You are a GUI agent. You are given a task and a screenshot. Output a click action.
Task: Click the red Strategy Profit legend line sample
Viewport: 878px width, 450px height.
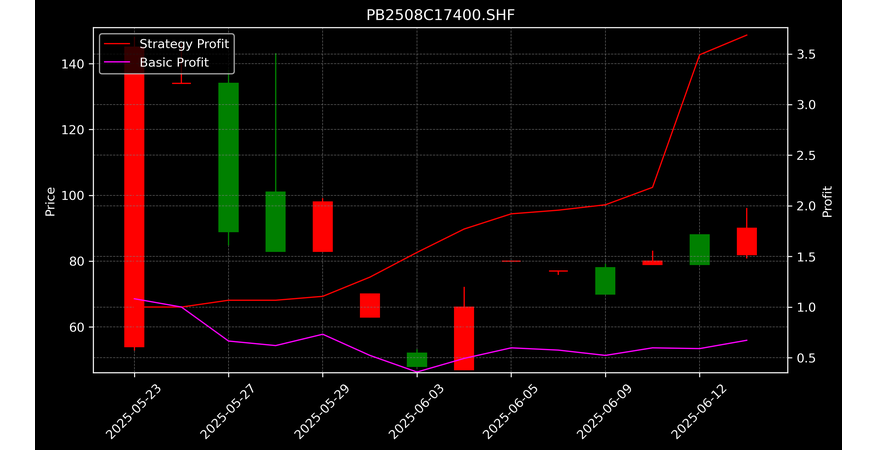pos(117,44)
